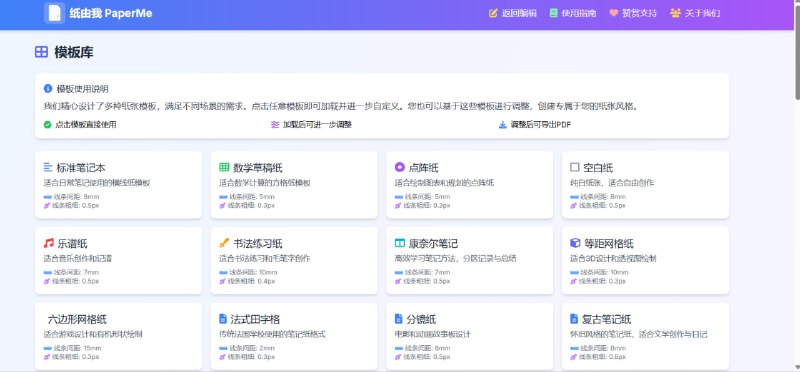Choose the 法式田字格 template title
The image size is (800, 372).
(x=255, y=319)
